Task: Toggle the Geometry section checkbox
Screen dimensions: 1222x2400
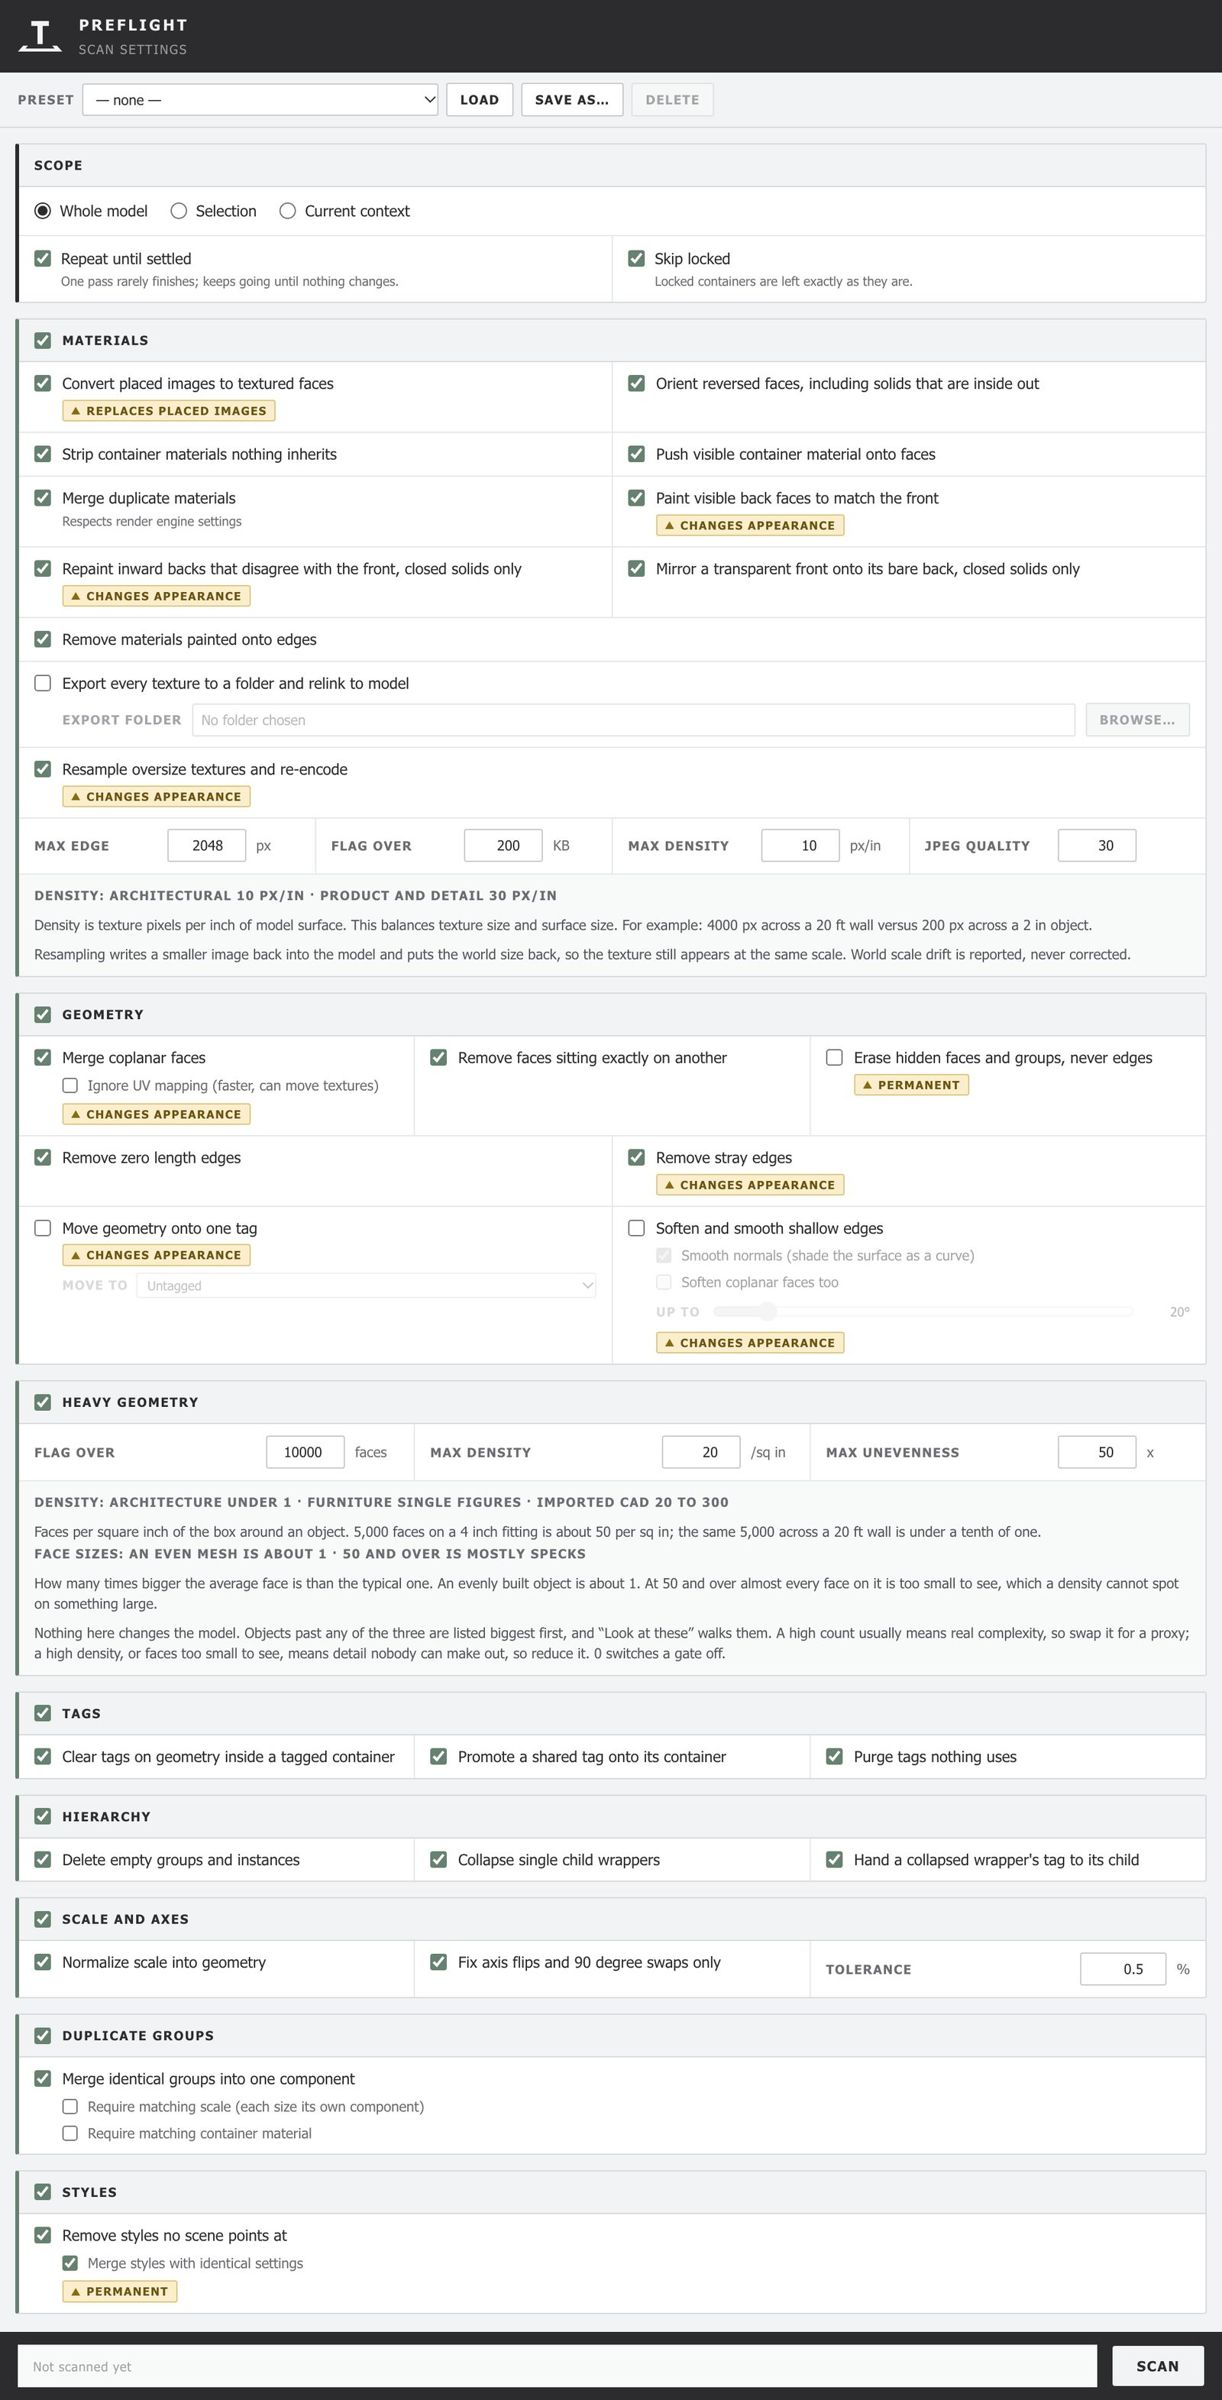Action: coord(43,1015)
